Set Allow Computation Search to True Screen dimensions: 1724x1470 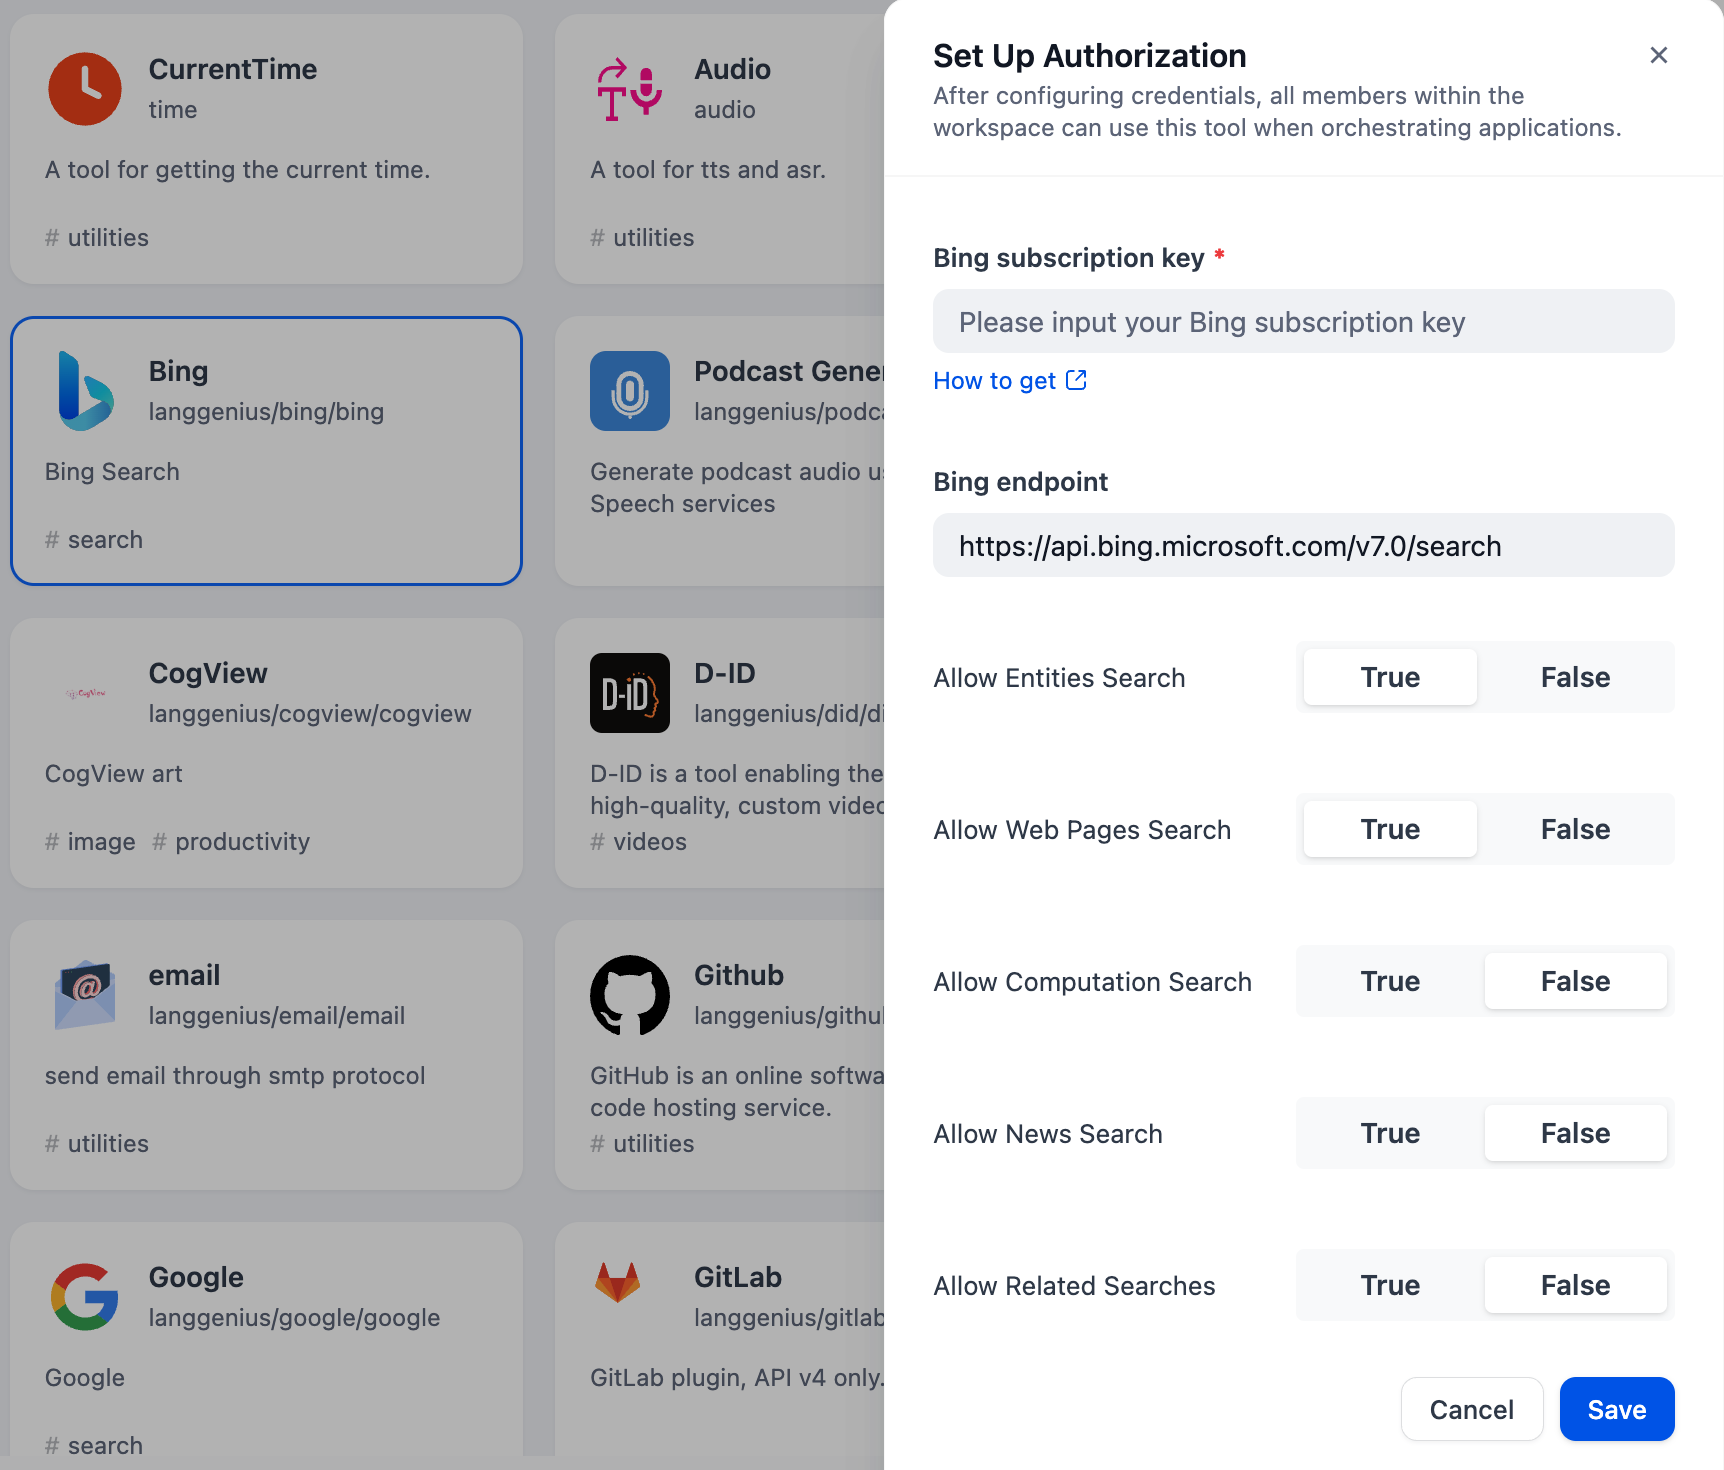1390,981
